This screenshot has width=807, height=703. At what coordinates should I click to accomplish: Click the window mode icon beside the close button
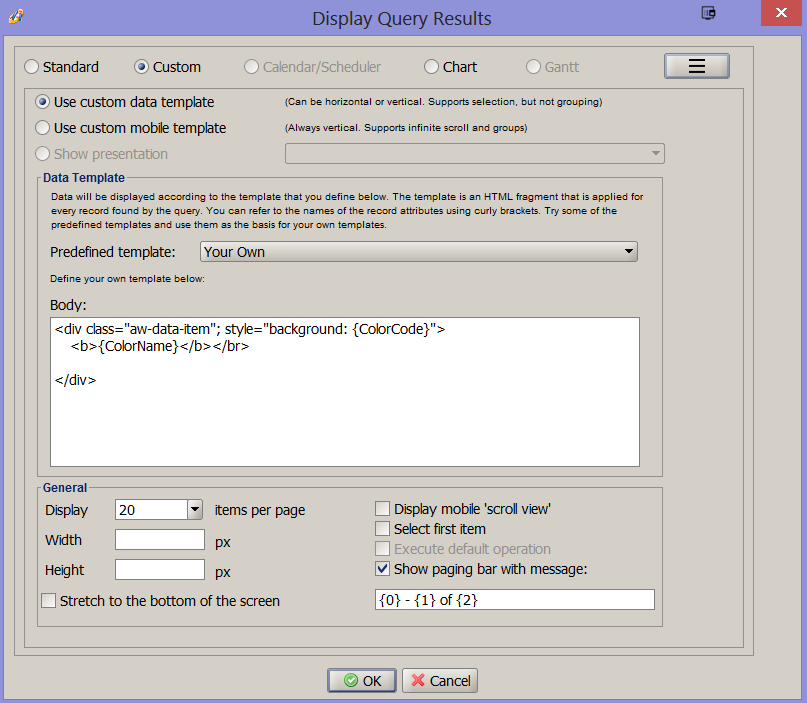[709, 13]
